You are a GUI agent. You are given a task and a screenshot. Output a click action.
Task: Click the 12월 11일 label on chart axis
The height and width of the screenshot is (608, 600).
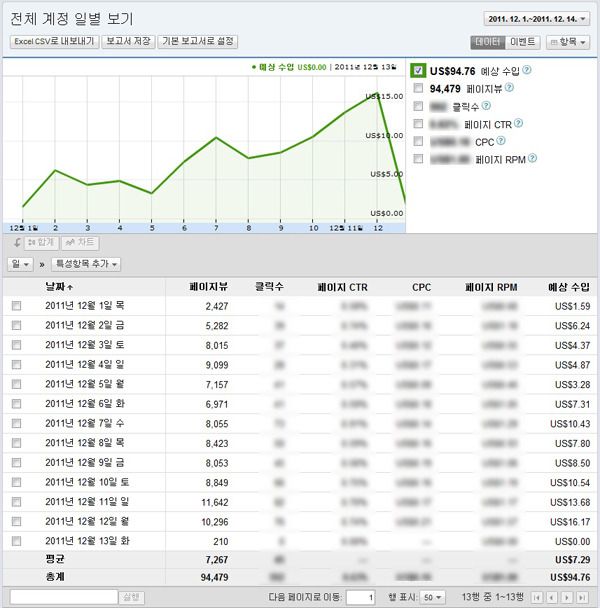pos(346,228)
